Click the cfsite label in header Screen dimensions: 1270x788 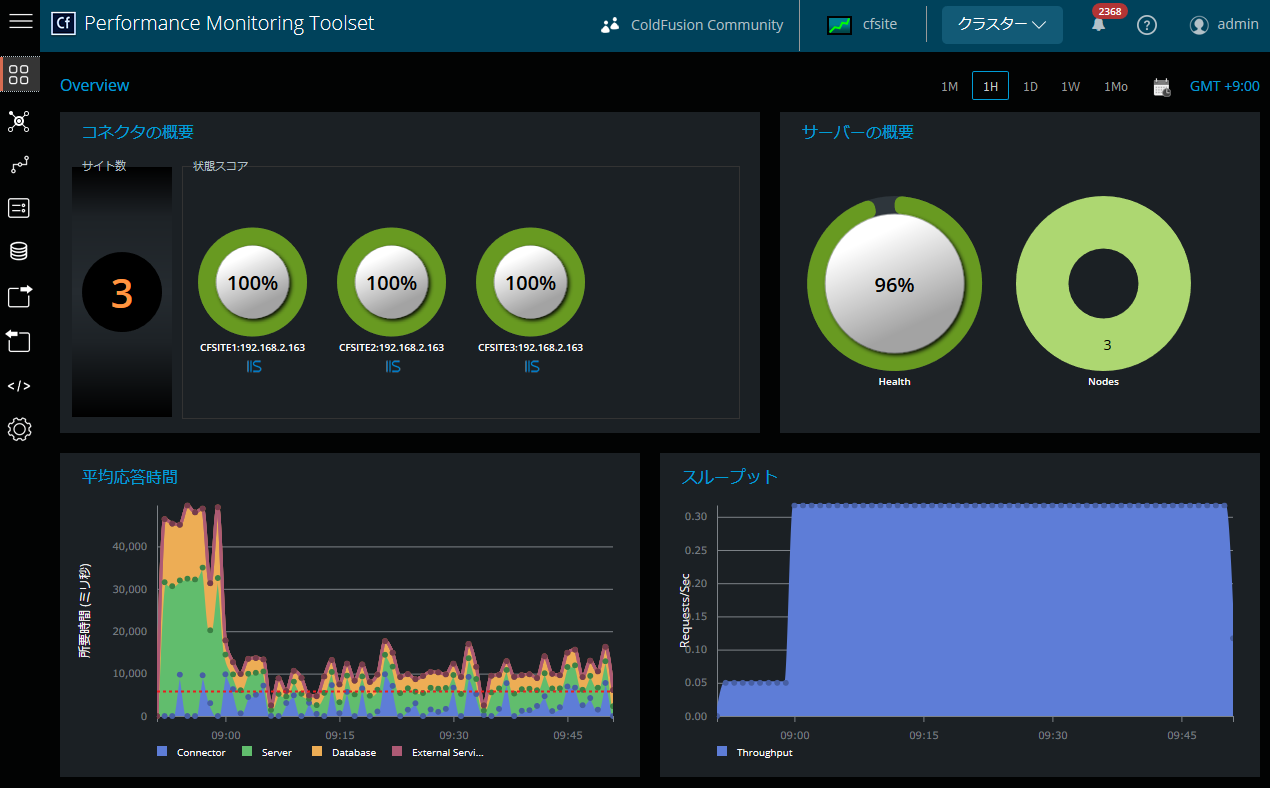[x=880, y=25]
